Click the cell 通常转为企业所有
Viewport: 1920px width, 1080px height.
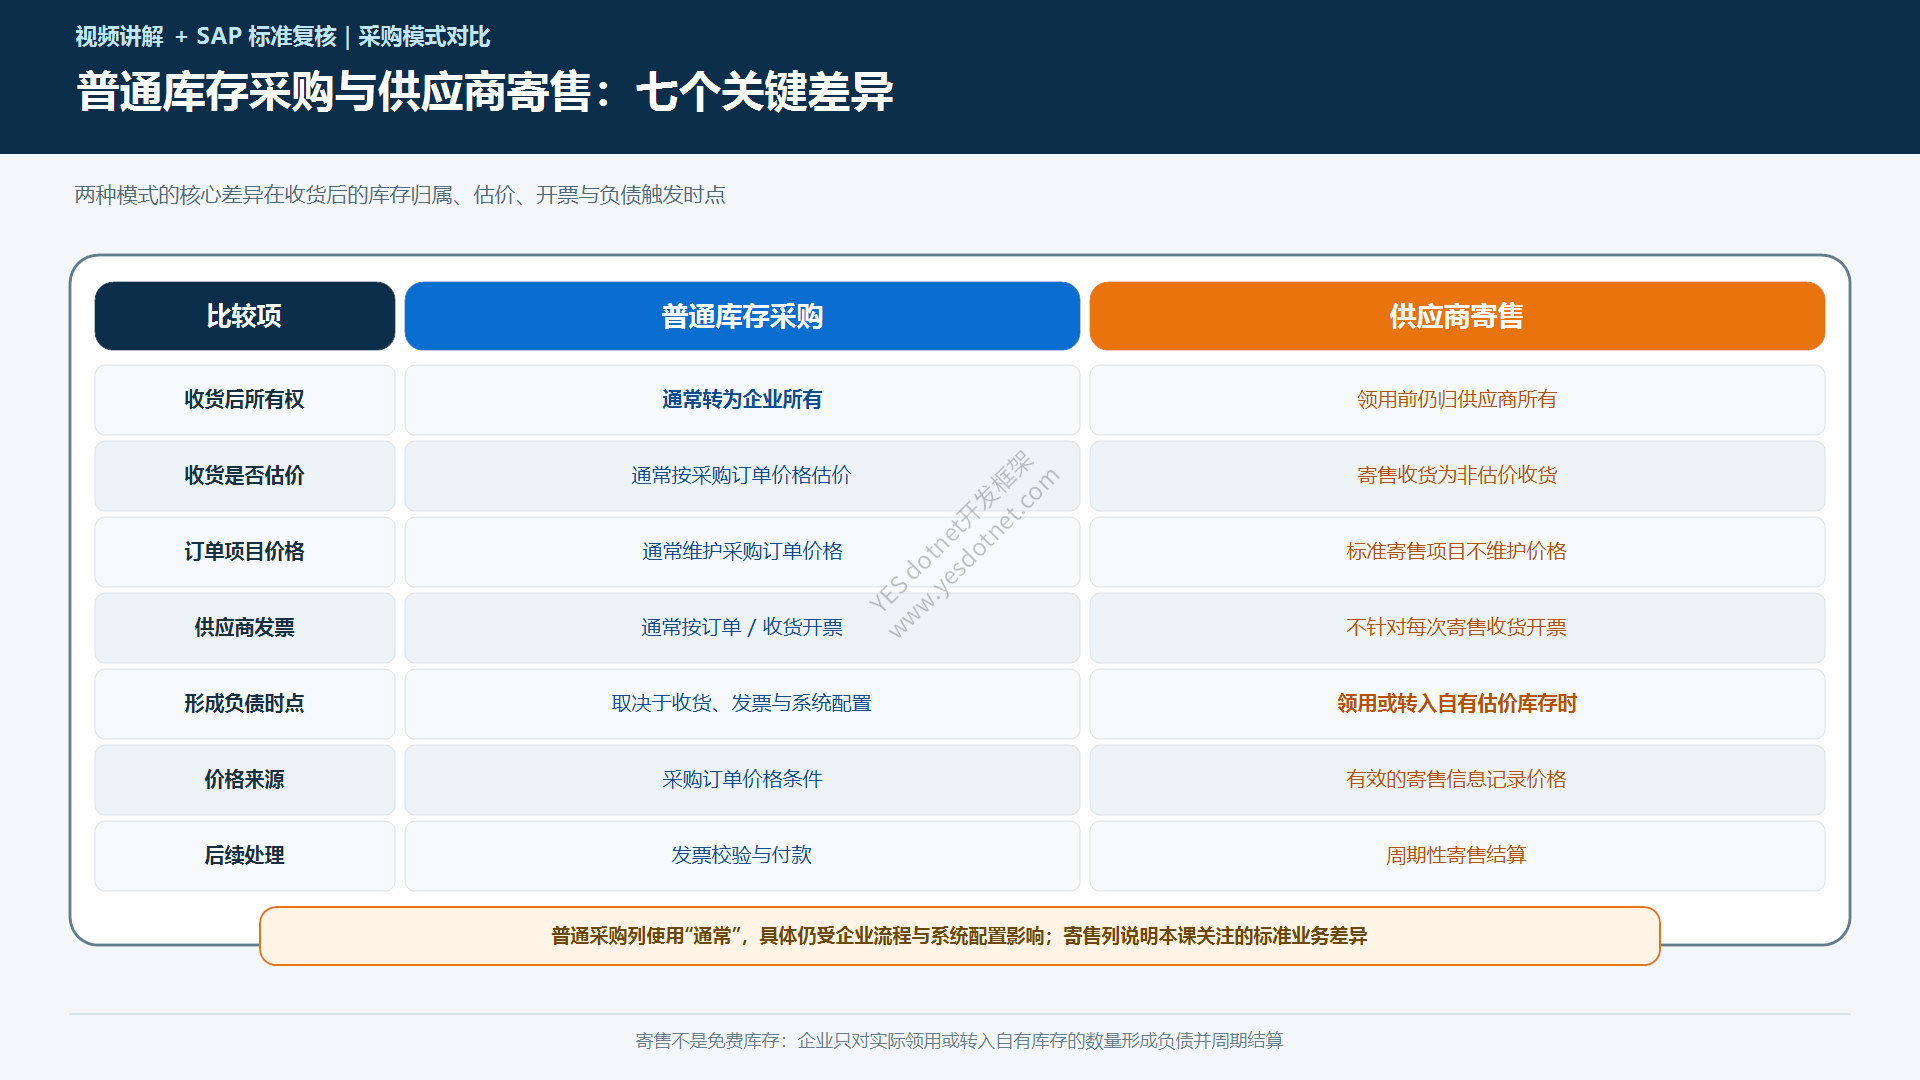pos(742,400)
